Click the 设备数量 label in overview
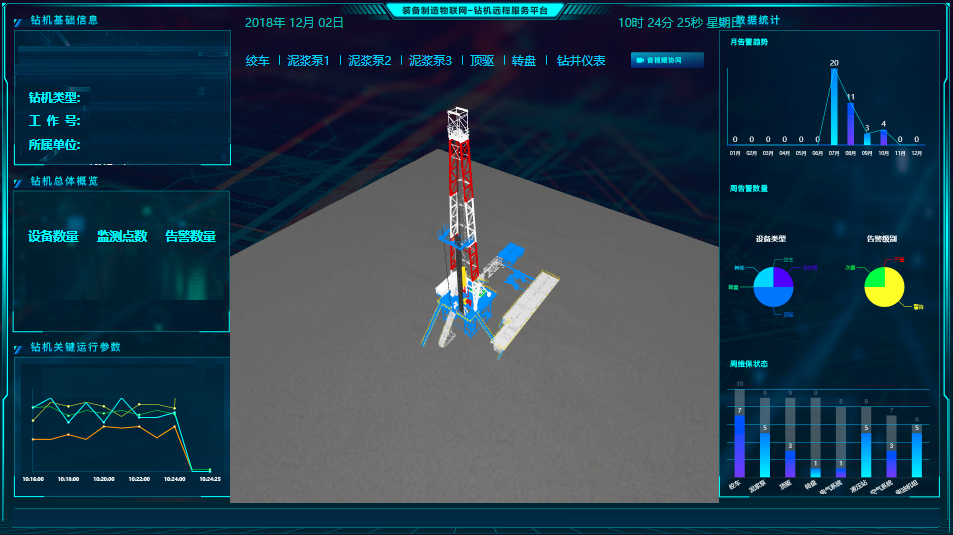Viewport: 953px width, 535px height. point(53,237)
